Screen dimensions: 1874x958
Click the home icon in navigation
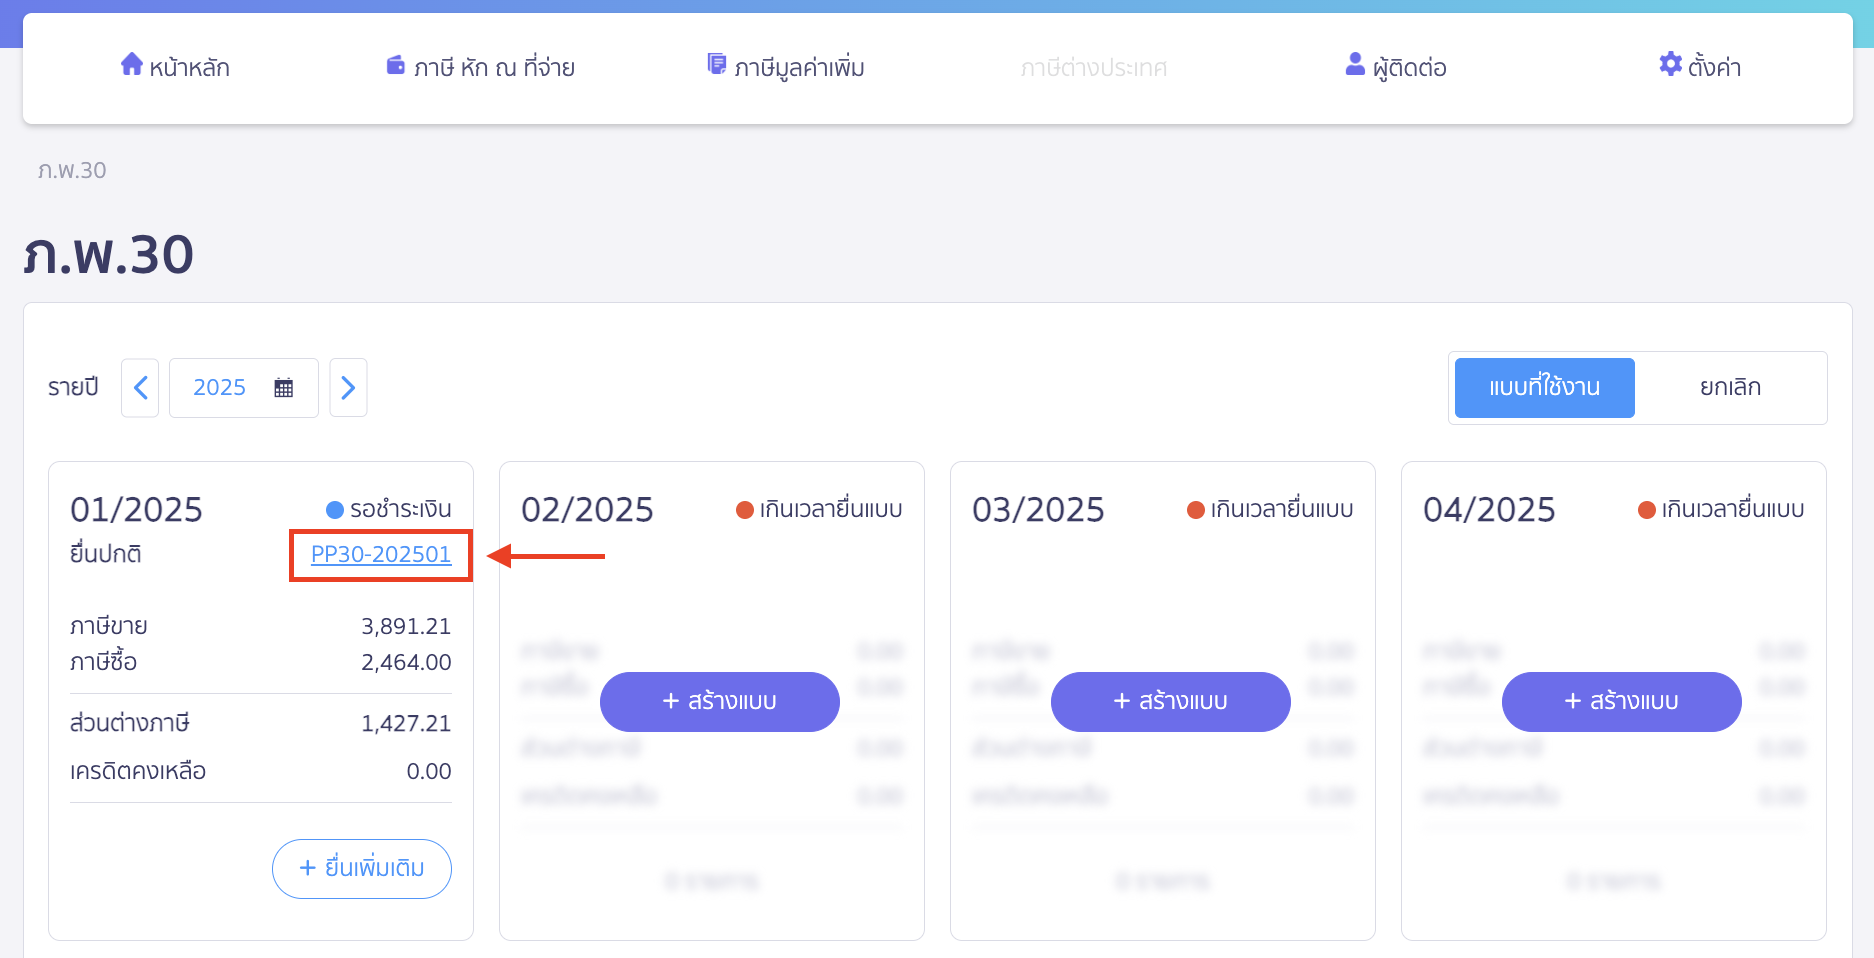click(131, 65)
